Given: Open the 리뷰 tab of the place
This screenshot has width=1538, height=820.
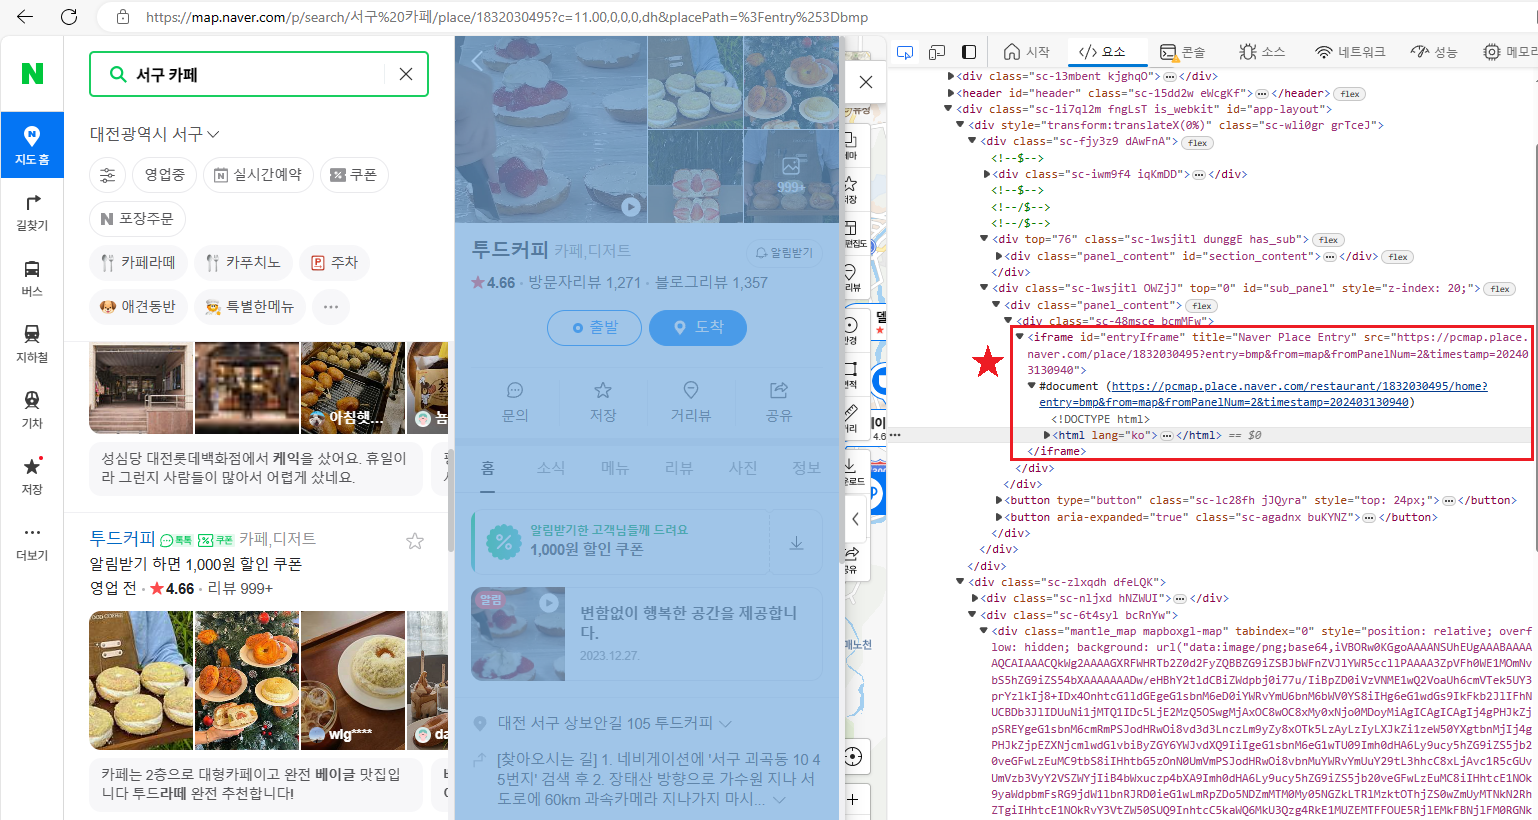Looking at the screenshot, I should coord(679,468).
